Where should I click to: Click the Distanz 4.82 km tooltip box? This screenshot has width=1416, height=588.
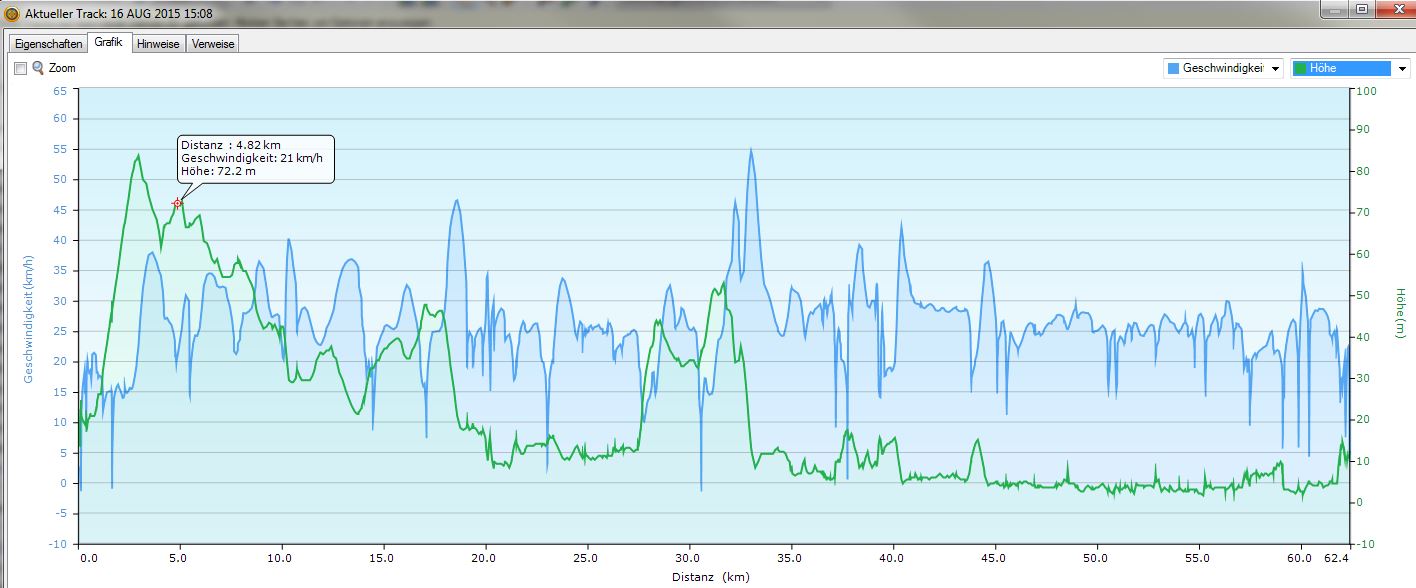(255, 158)
